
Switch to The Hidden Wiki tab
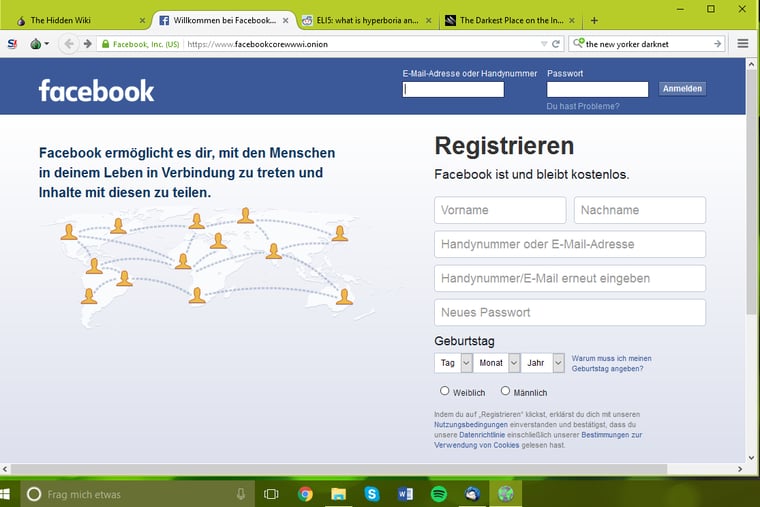(75, 20)
